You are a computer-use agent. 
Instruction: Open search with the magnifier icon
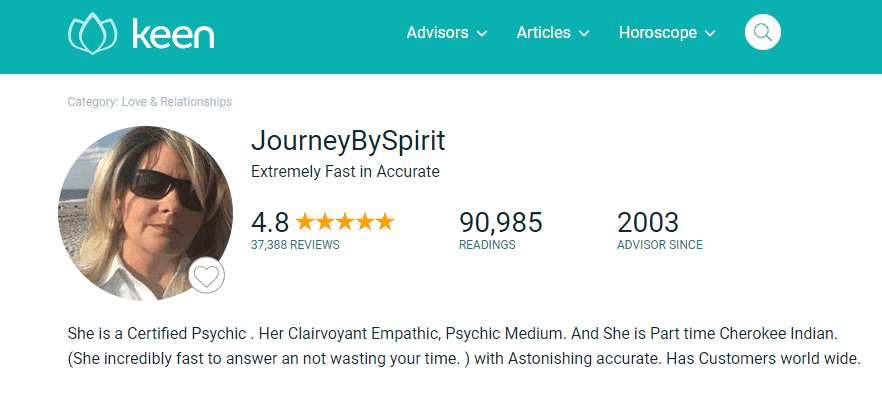763,32
